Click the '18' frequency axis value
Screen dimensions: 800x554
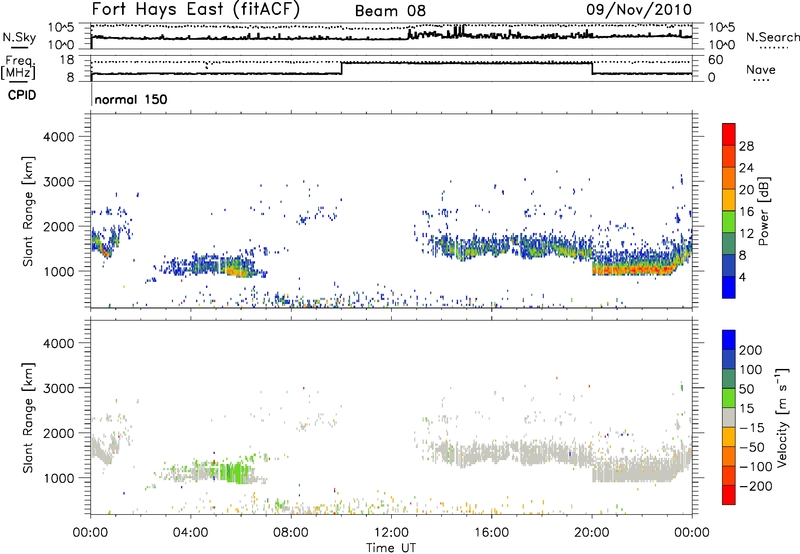[x=66, y=60]
